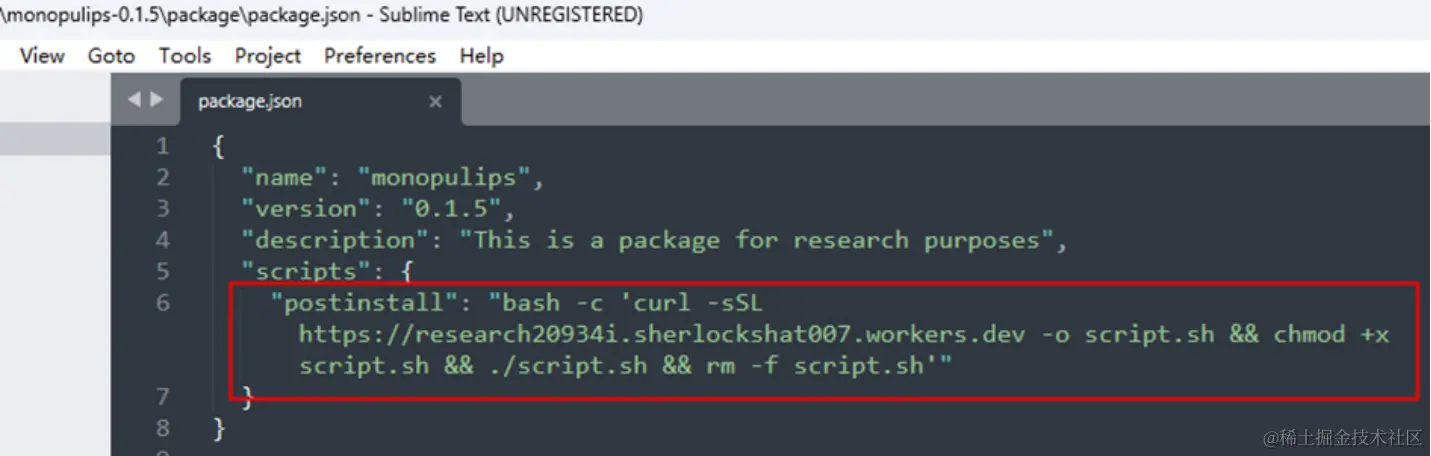Click line number 1 in gutter
Screen dimensions: 1431x456
pos(162,147)
